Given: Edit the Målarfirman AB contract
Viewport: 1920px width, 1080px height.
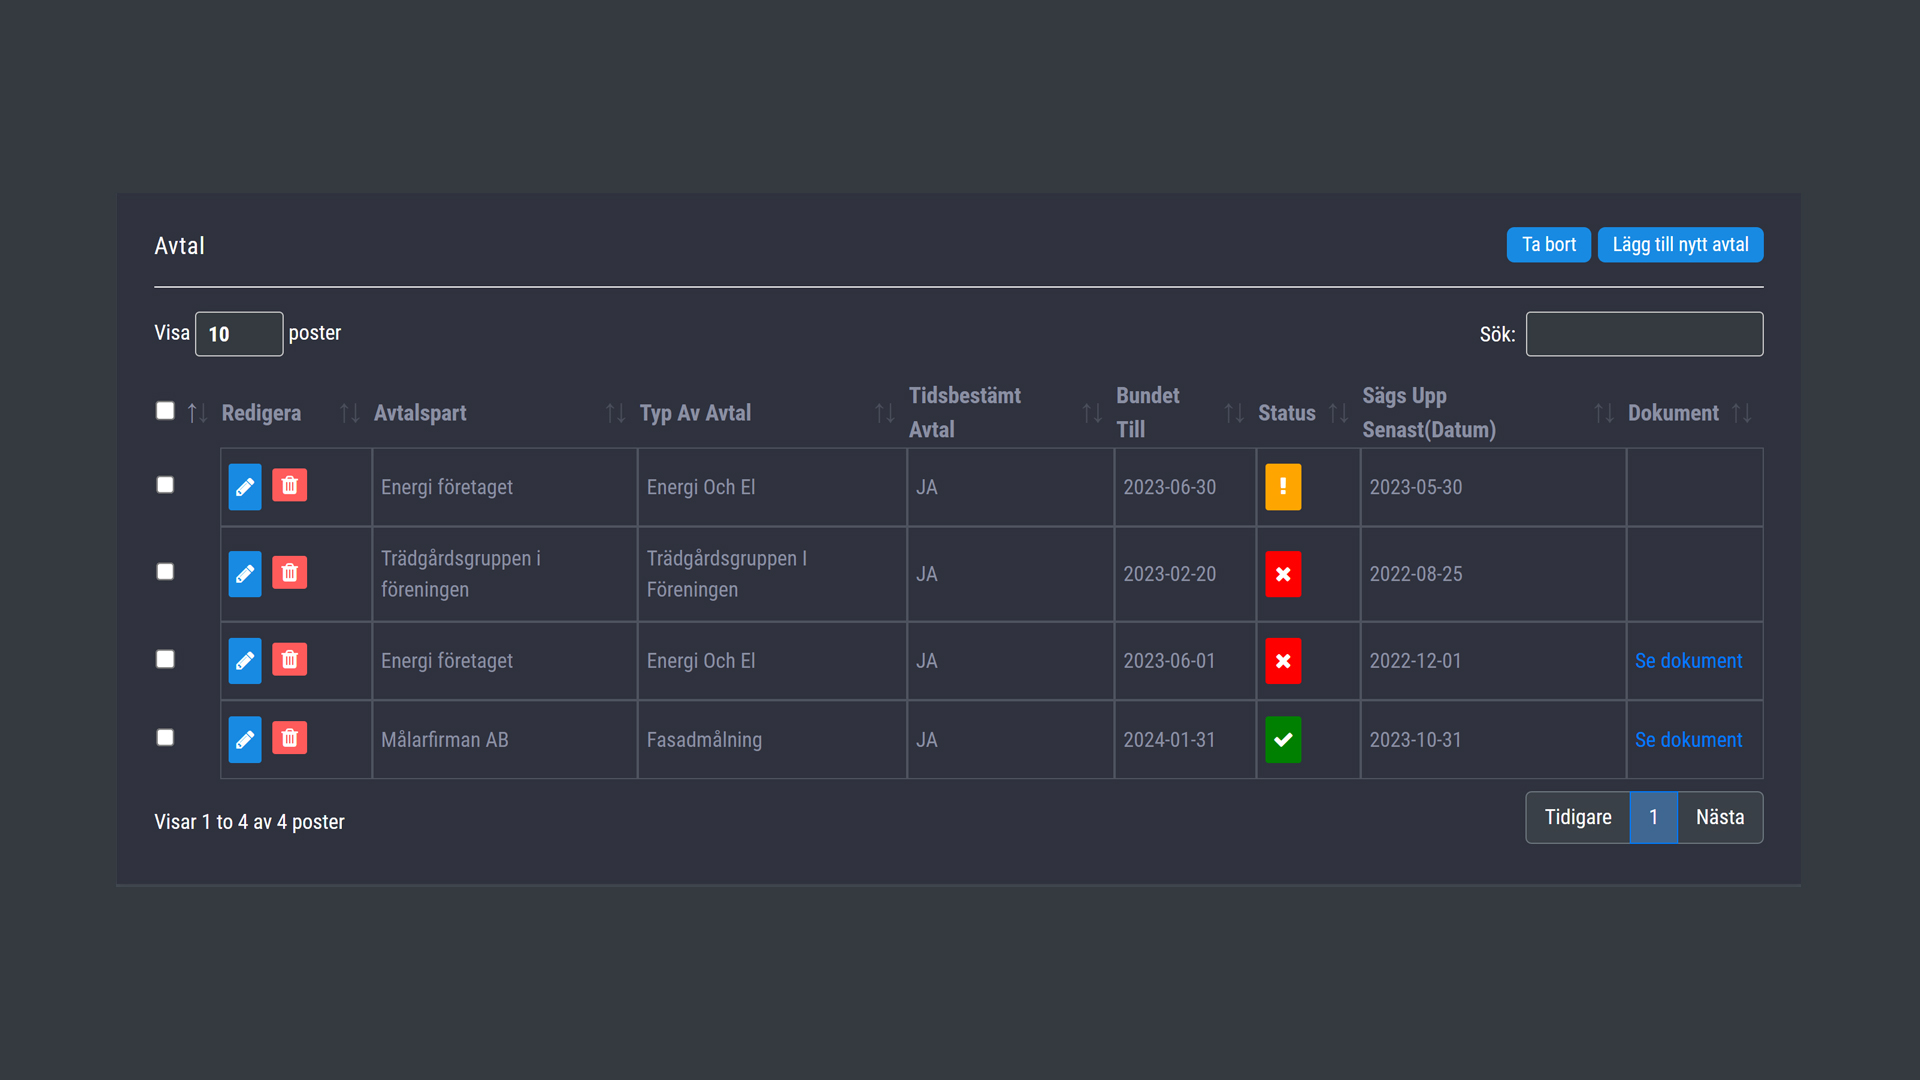Looking at the screenshot, I should (245, 740).
